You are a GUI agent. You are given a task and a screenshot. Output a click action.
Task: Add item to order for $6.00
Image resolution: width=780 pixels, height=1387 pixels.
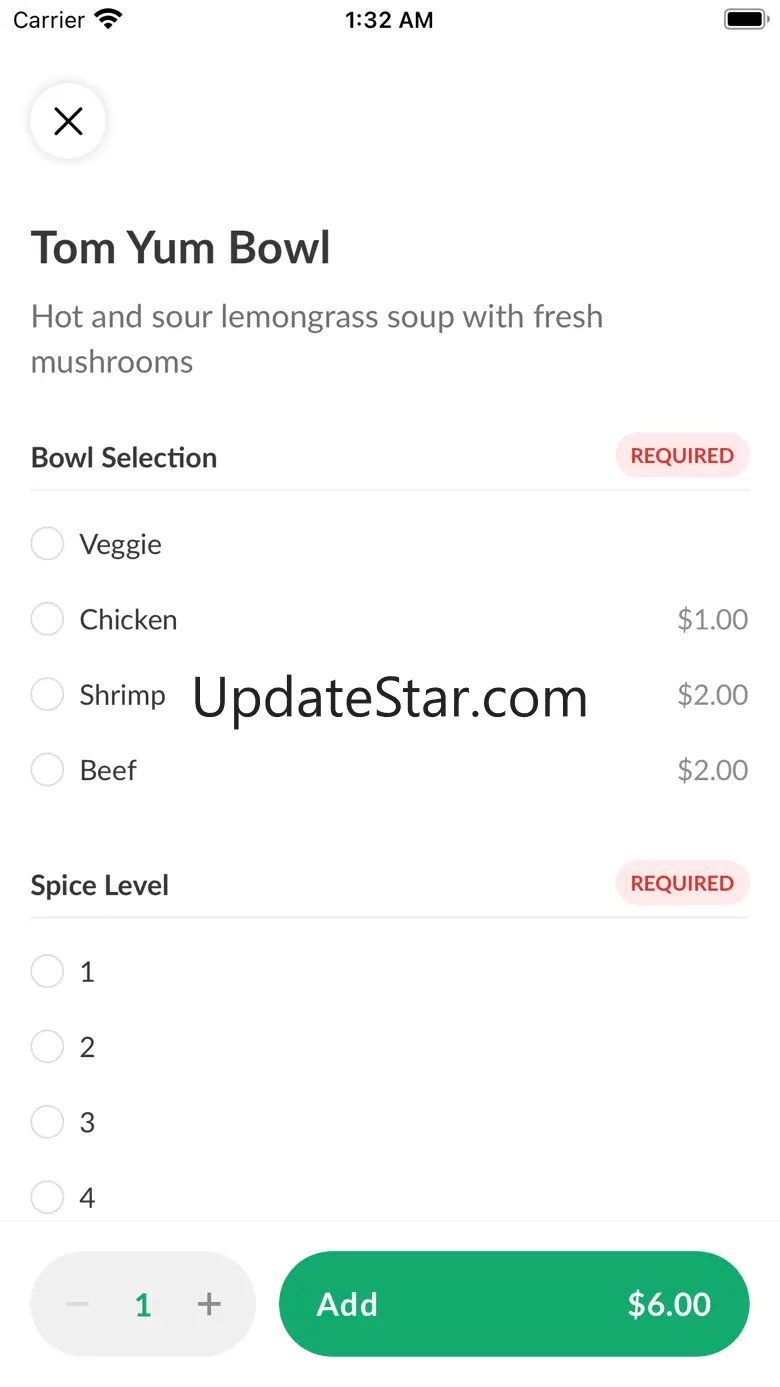tap(513, 1304)
